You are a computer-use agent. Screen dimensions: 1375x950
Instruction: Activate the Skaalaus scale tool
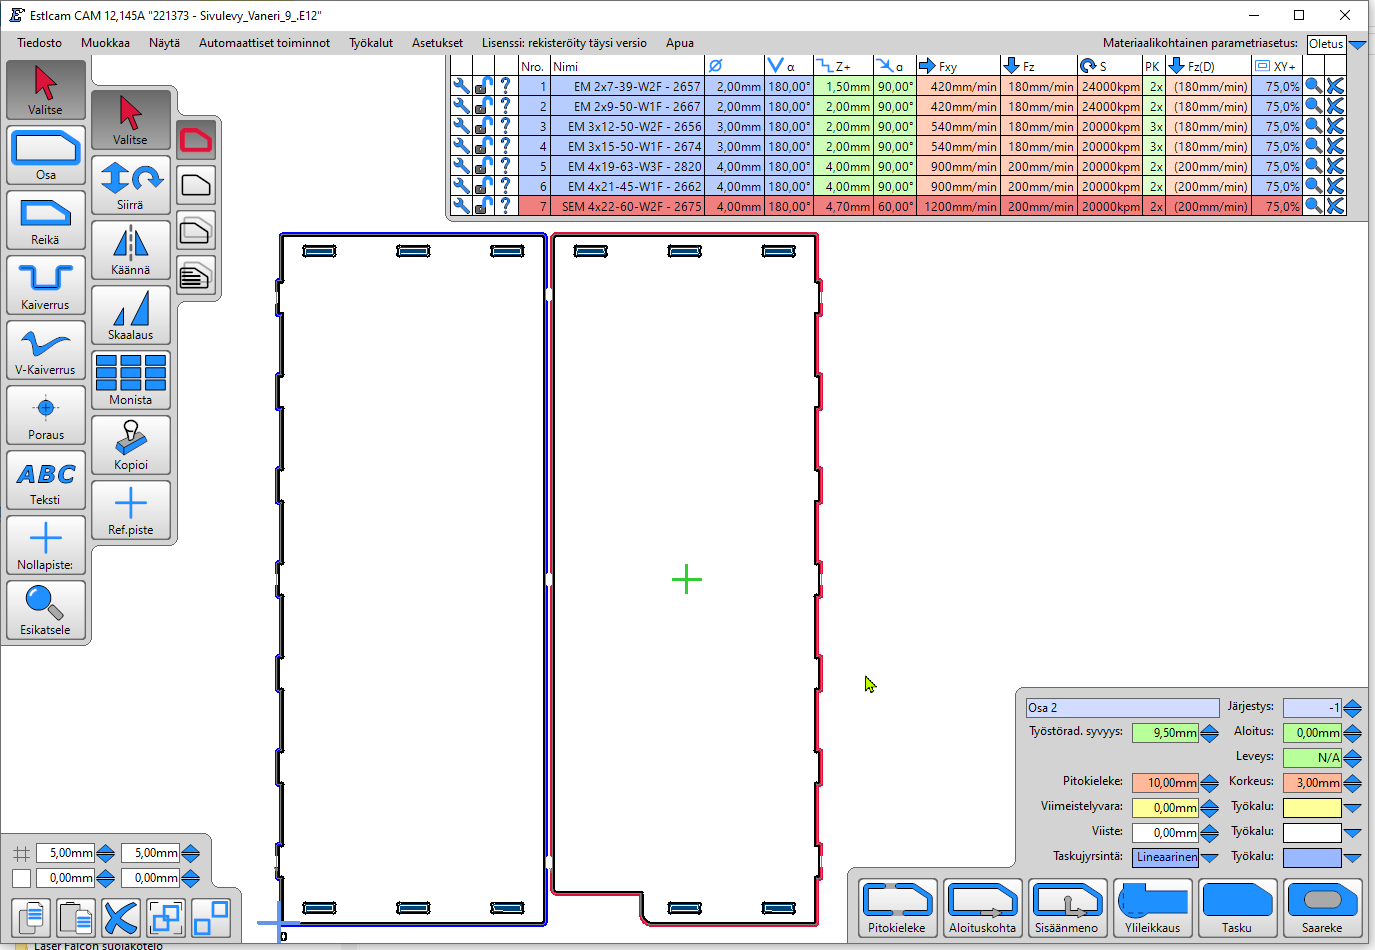pos(131,315)
